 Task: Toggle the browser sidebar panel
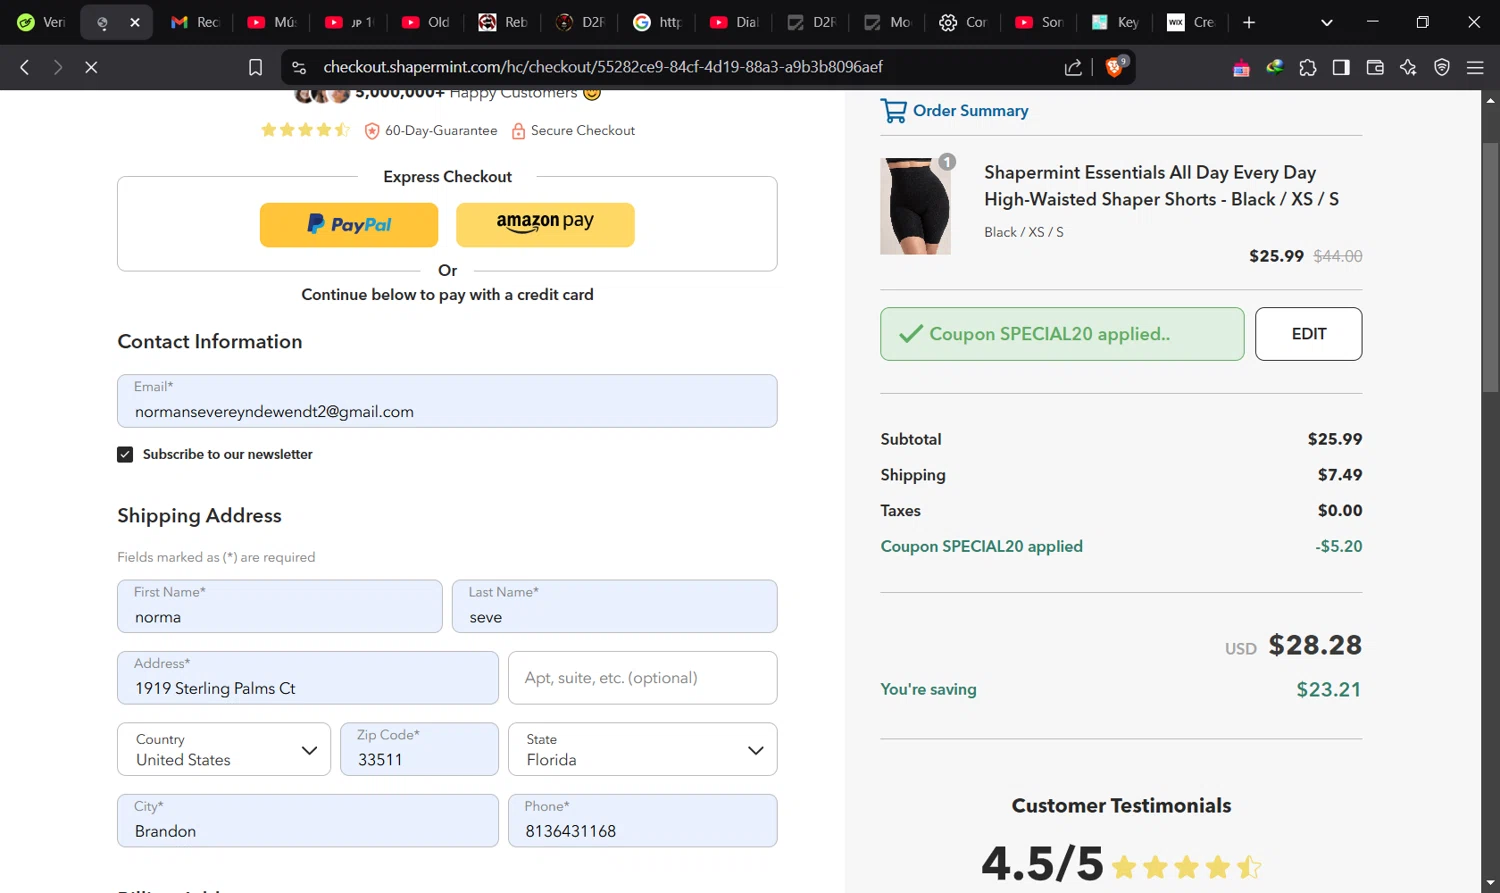pos(1341,67)
